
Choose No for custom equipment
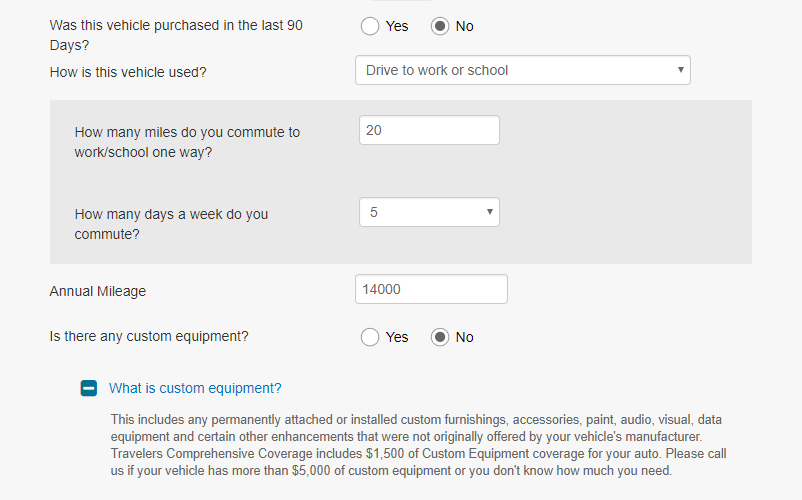tap(440, 337)
